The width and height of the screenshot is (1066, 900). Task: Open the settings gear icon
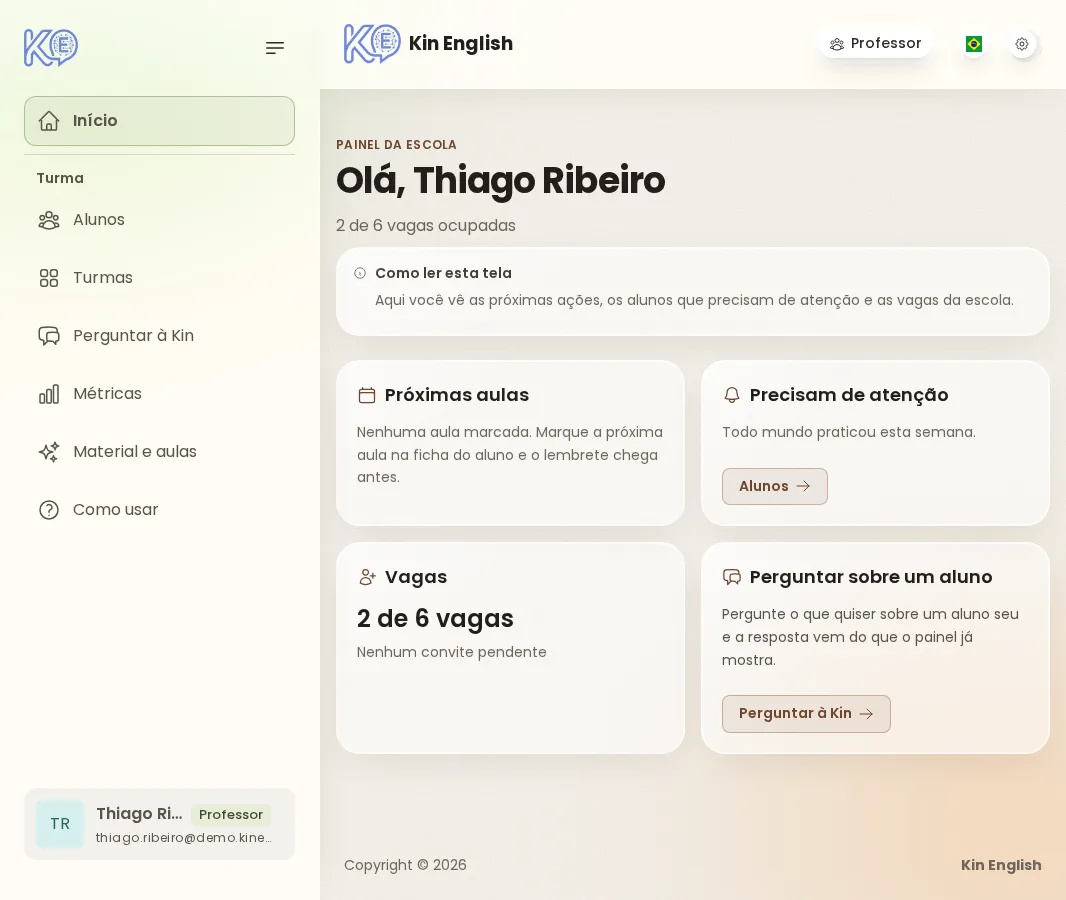click(1022, 44)
